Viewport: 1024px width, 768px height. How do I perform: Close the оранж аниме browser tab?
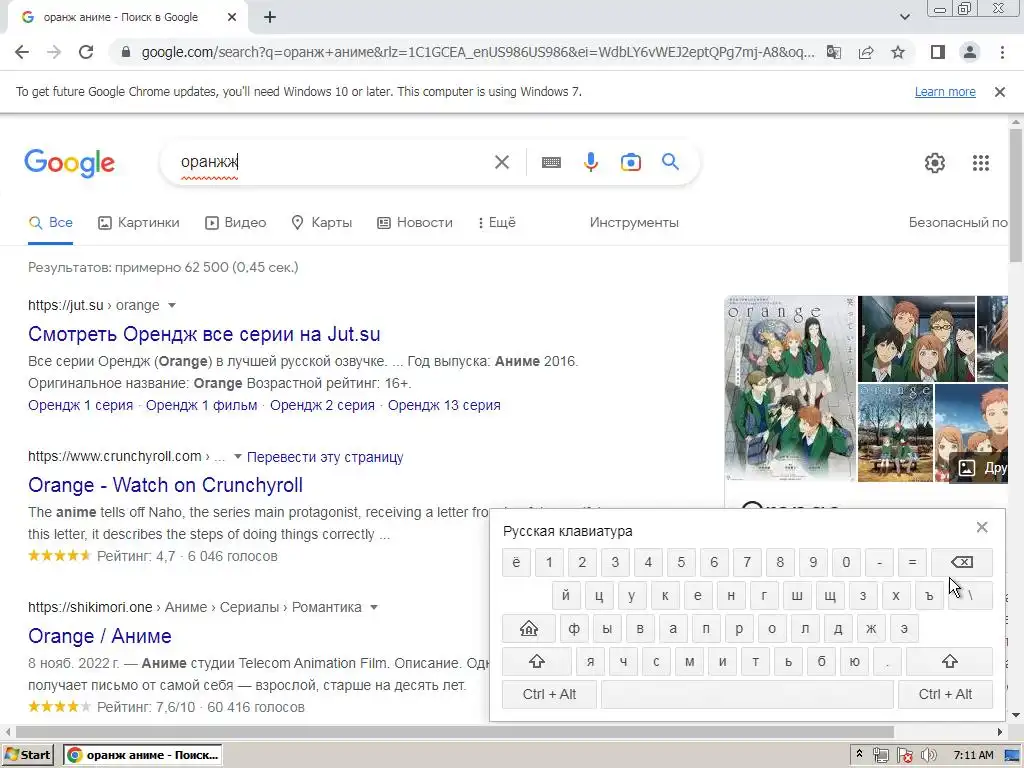click(232, 17)
